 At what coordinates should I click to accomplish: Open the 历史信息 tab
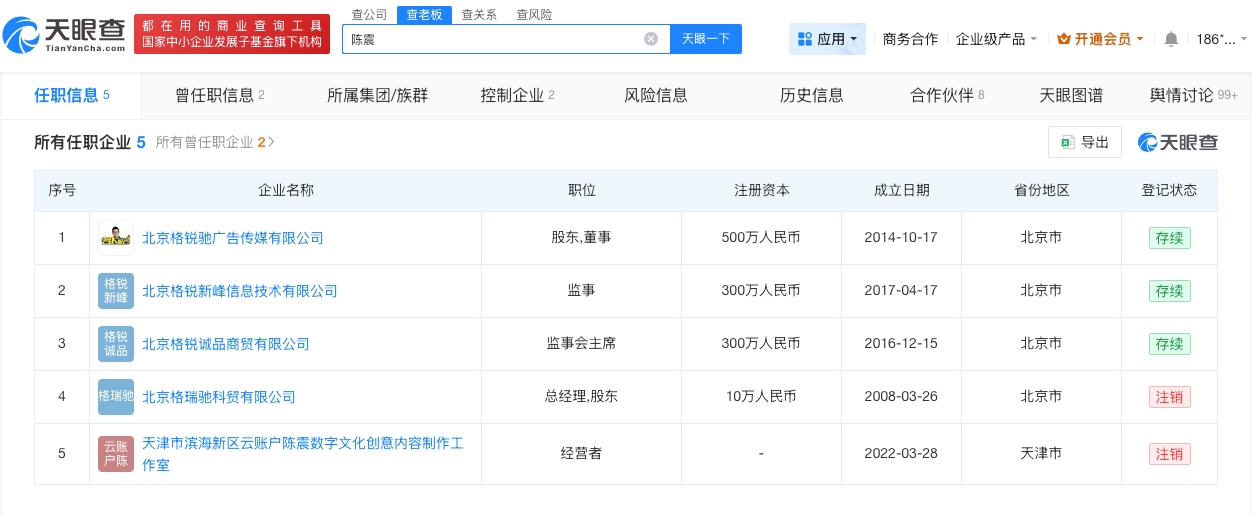[812, 95]
